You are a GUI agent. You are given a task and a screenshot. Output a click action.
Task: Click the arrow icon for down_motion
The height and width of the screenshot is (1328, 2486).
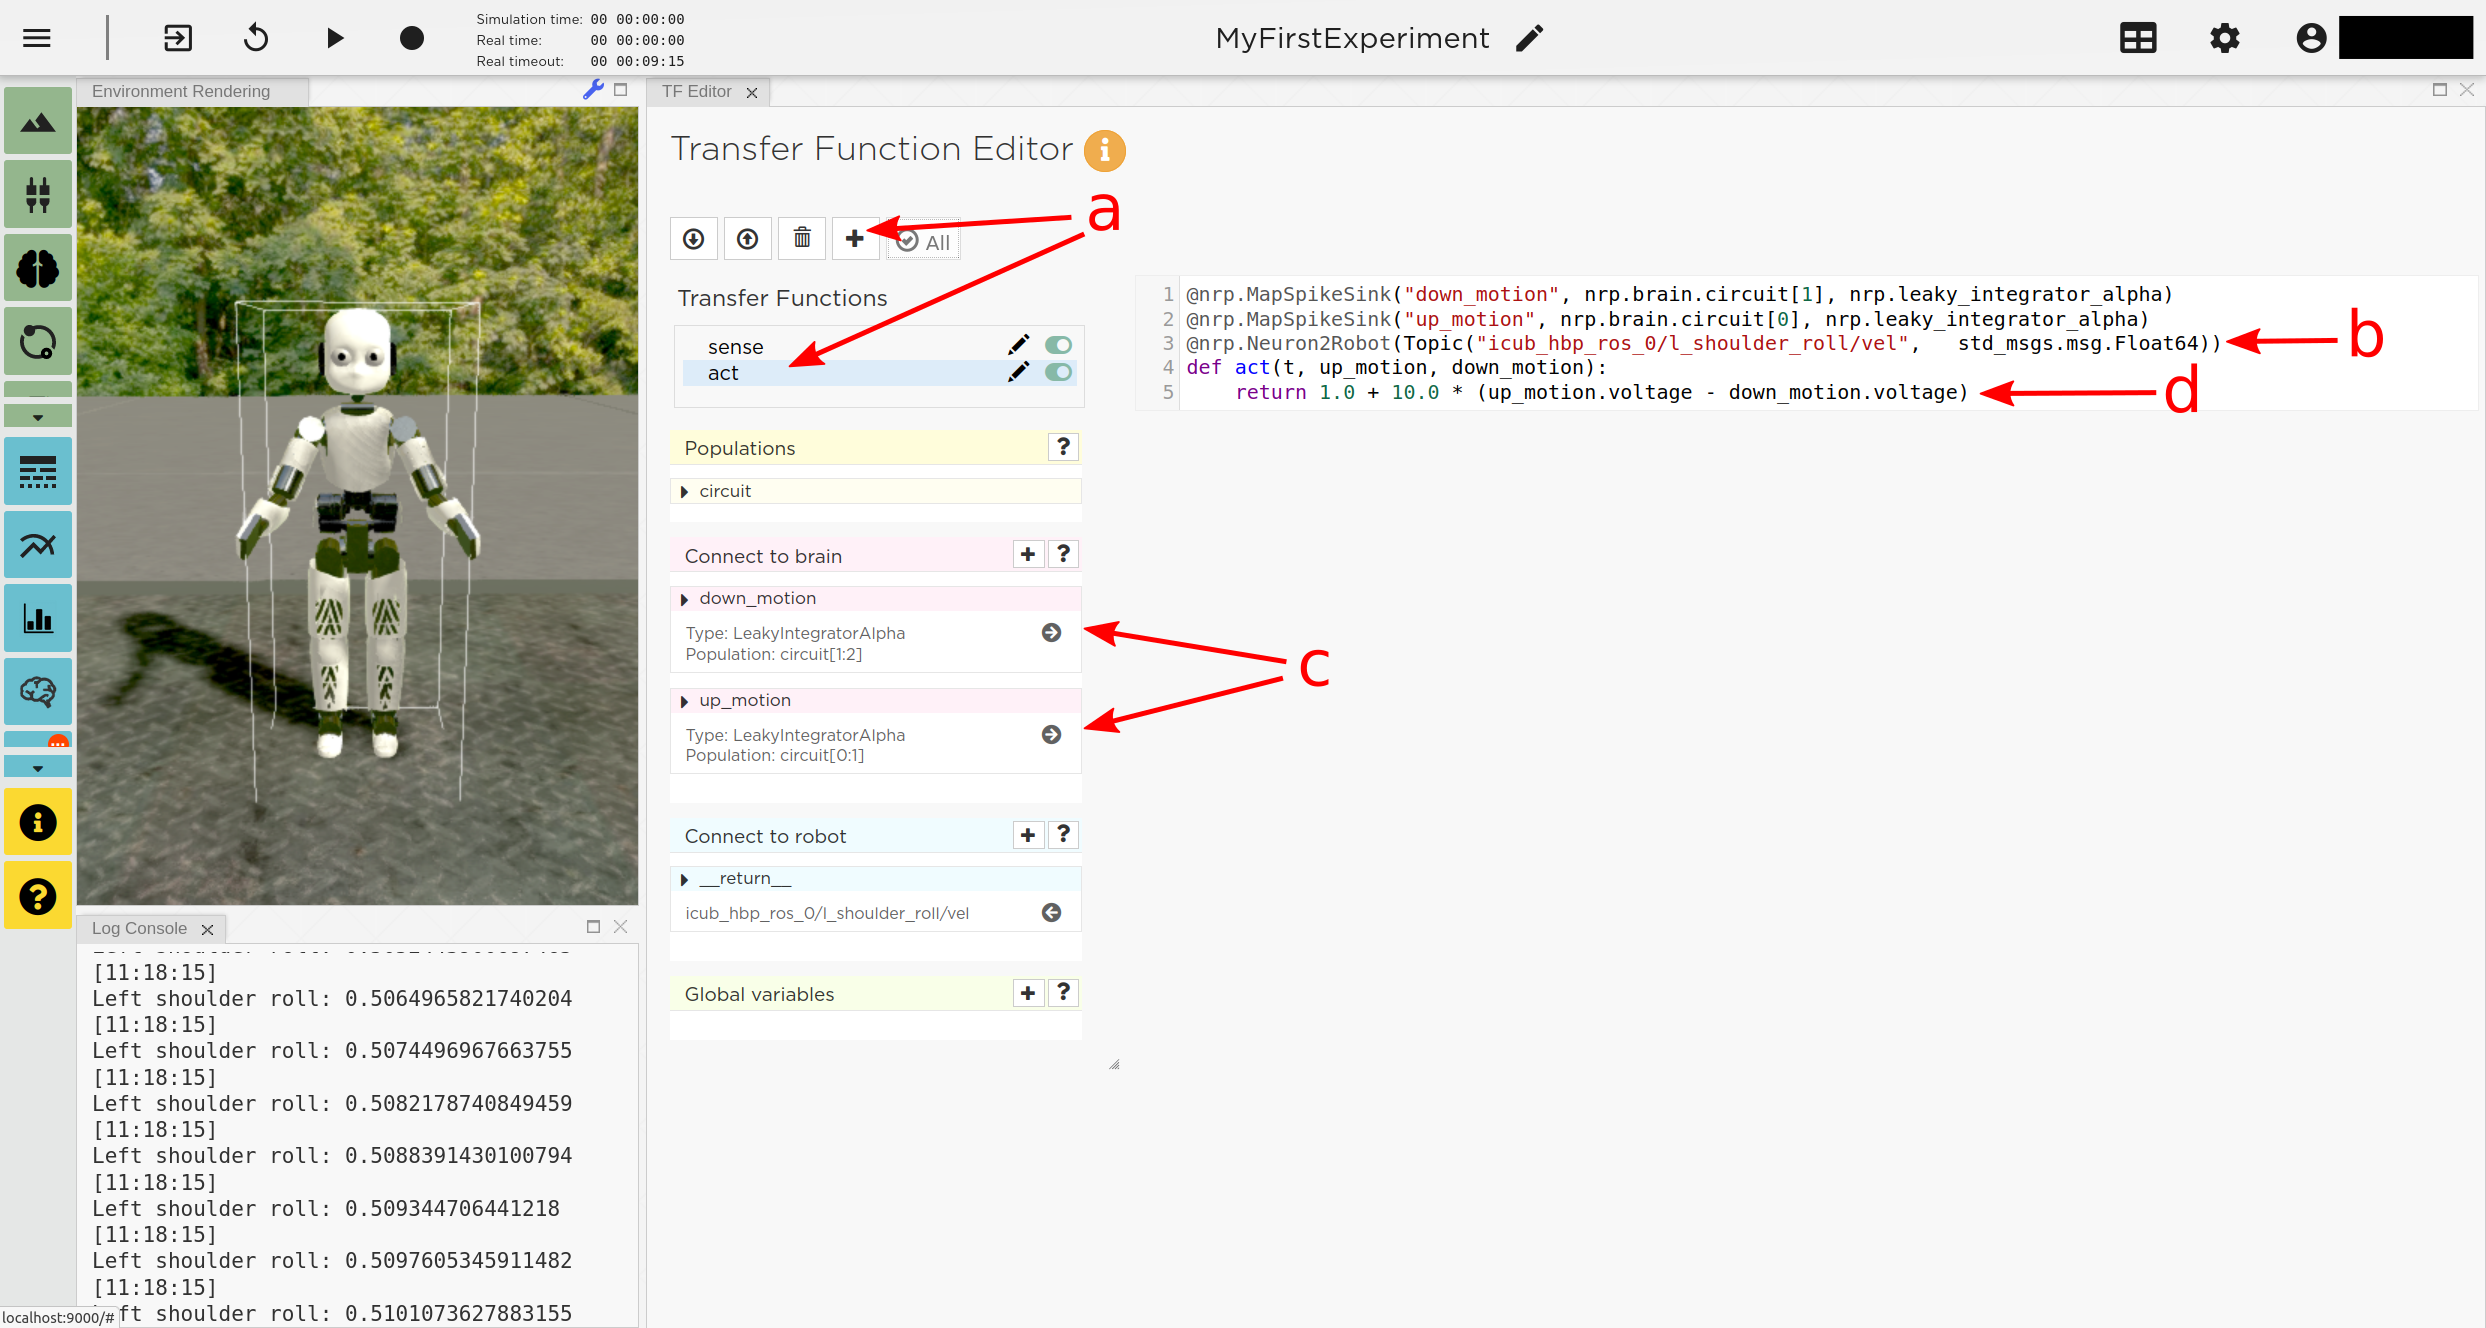coord(1051,633)
